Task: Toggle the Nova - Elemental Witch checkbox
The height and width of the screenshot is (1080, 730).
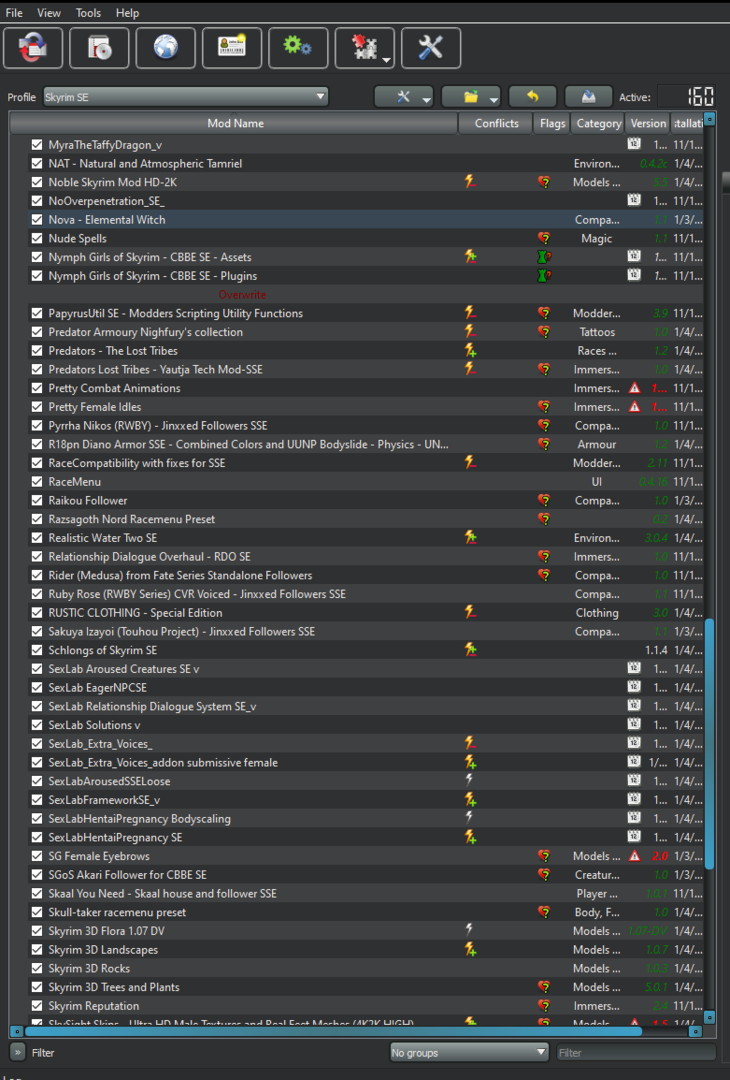Action: pyautogui.click(x=37, y=220)
